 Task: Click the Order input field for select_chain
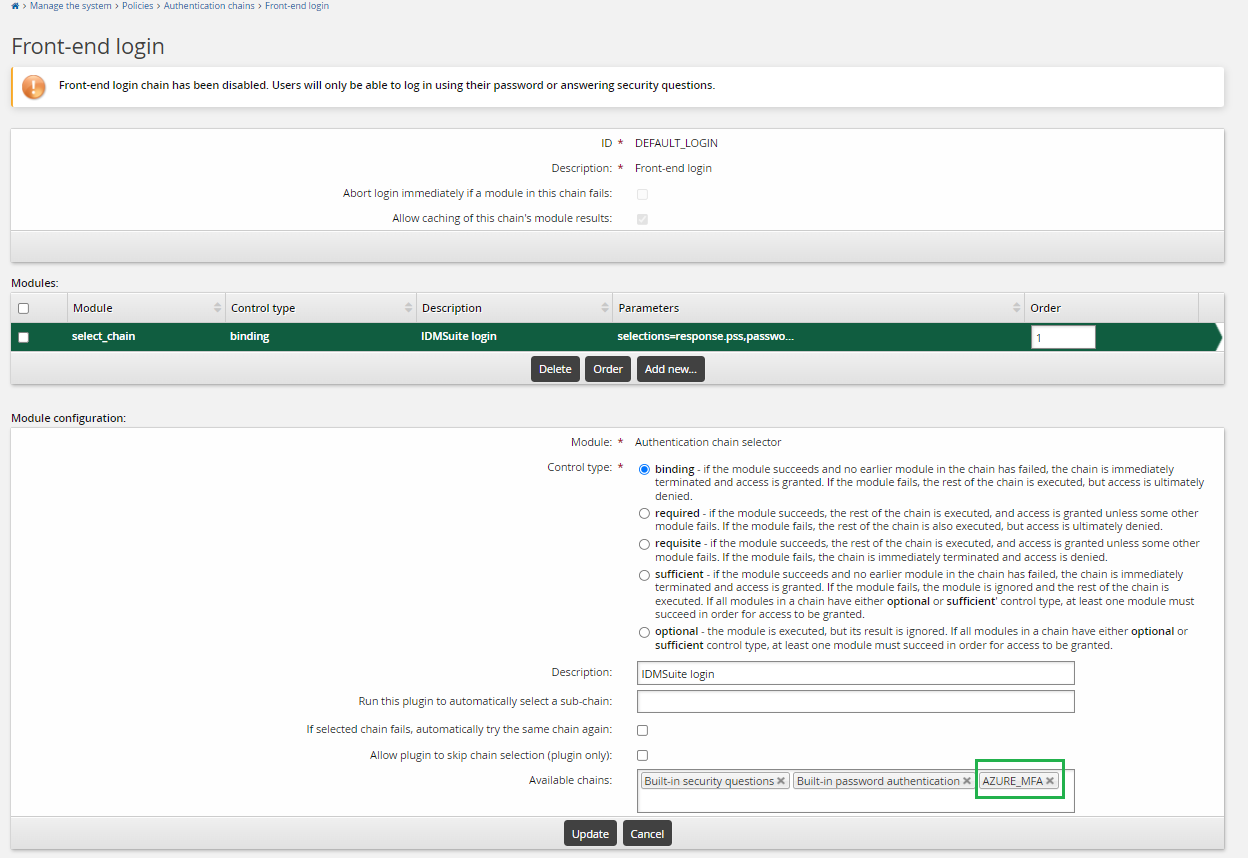pos(1063,337)
